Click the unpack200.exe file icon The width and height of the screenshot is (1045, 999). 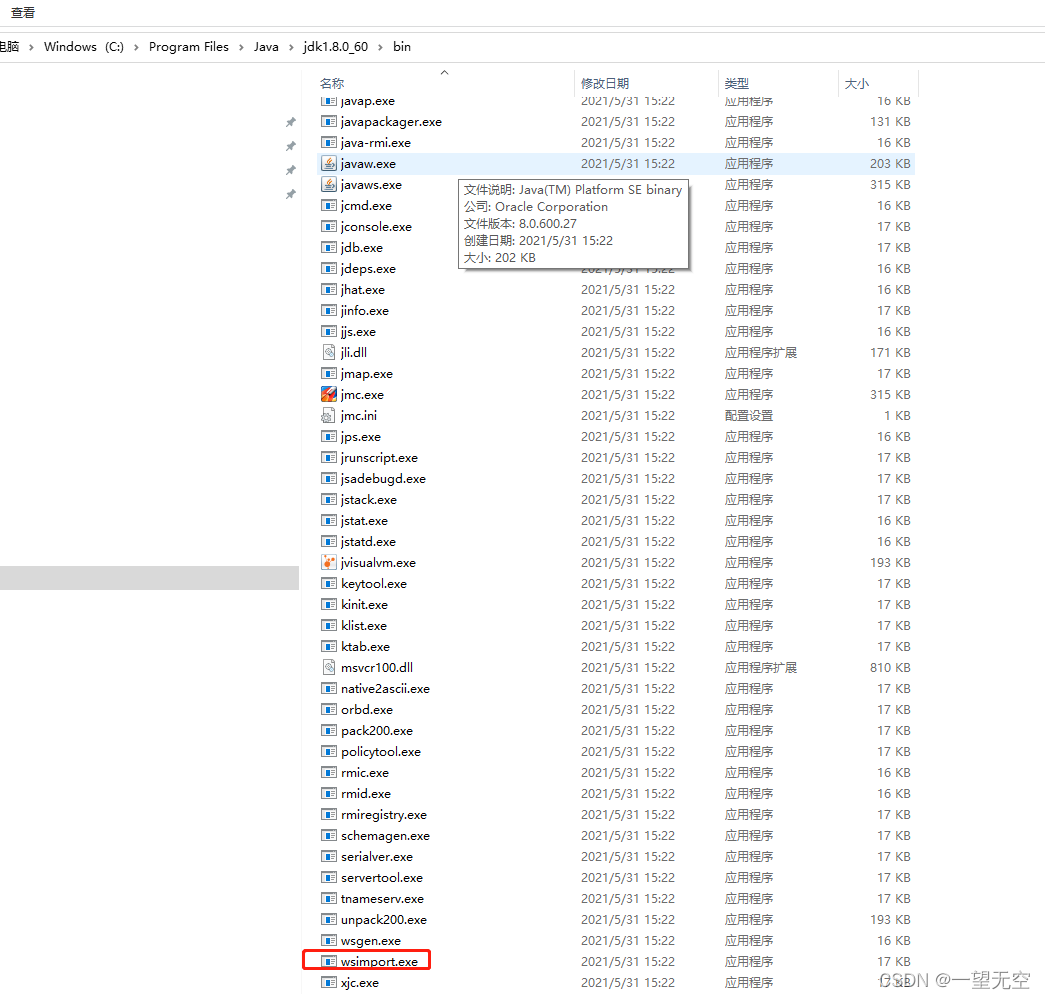tap(329, 920)
